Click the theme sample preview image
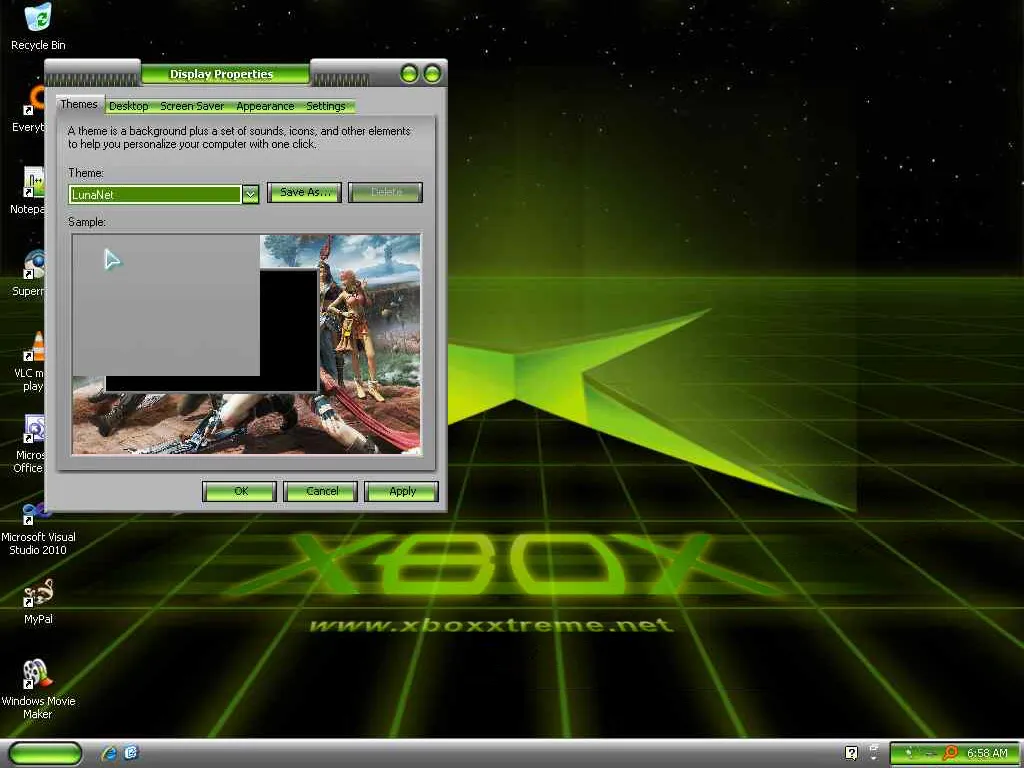This screenshot has height=768, width=1024. pos(246,344)
